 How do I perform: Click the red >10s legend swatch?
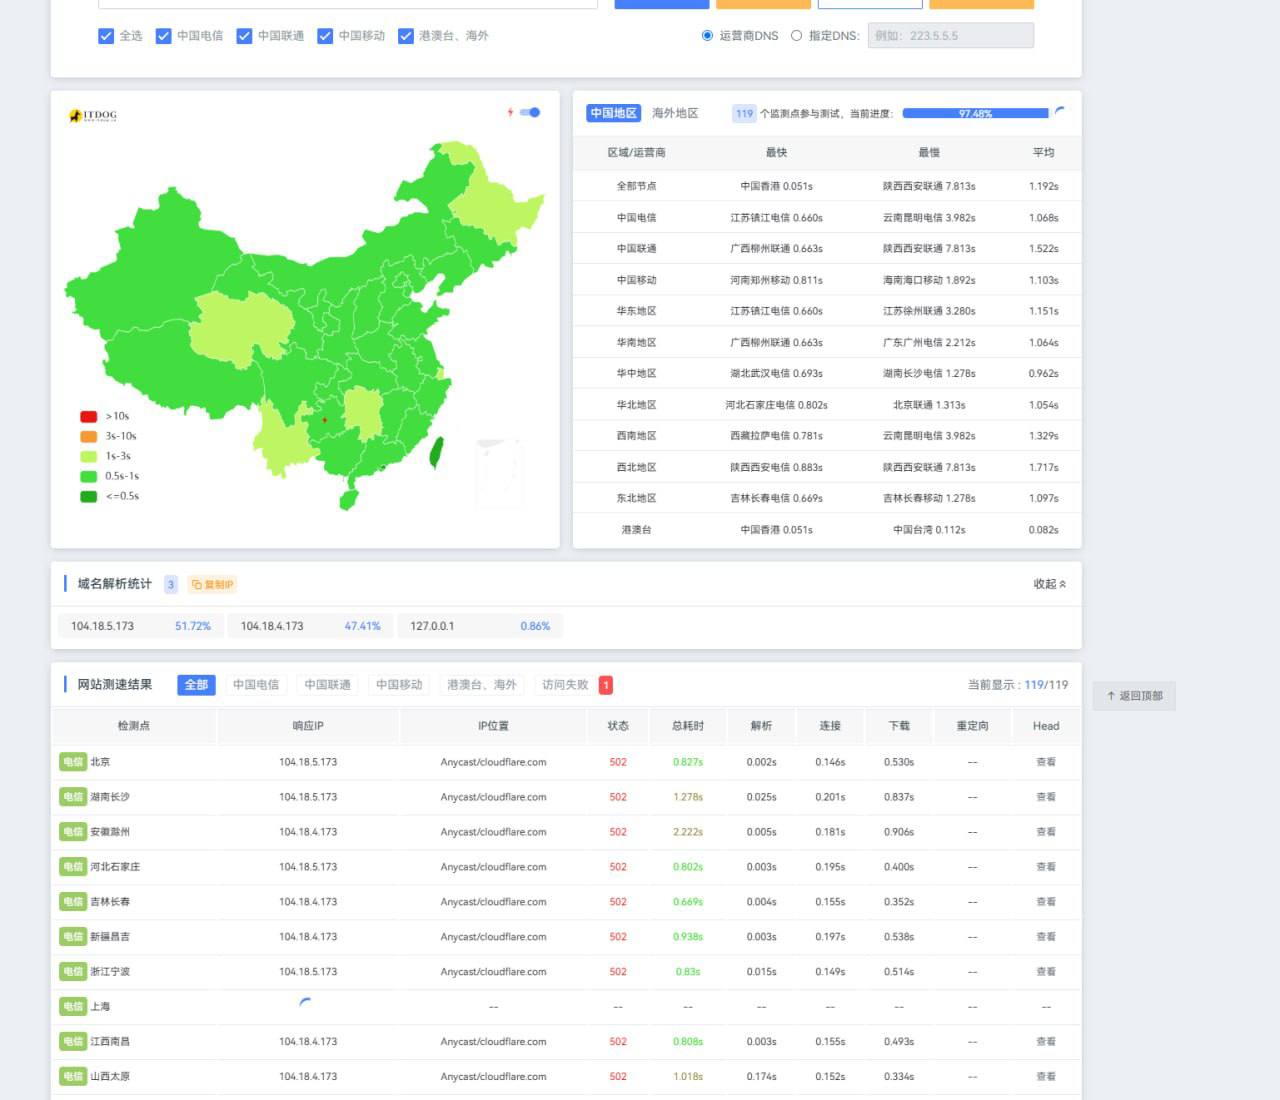click(x=89, y=416)
